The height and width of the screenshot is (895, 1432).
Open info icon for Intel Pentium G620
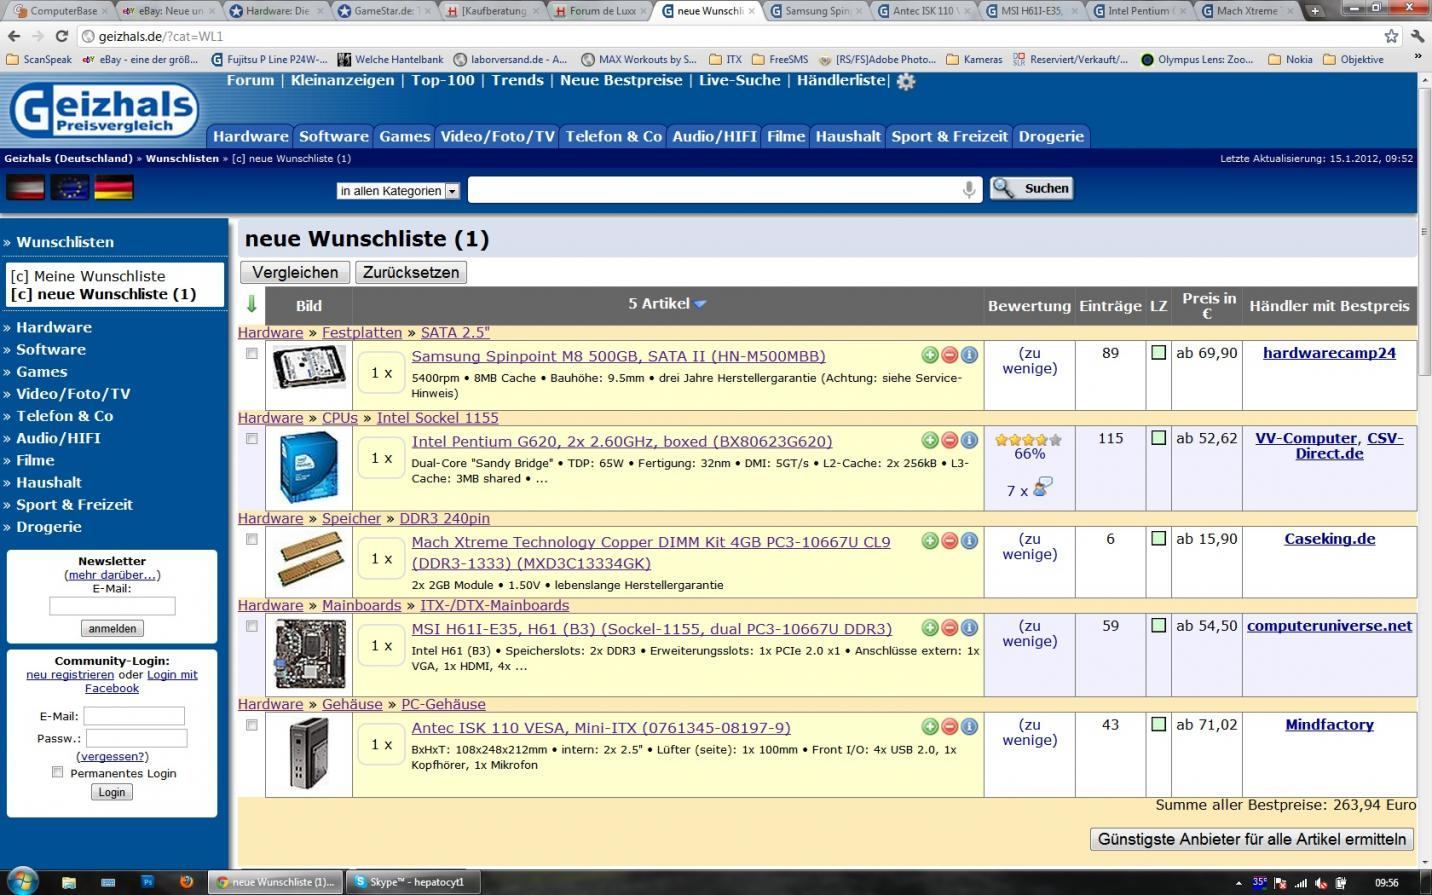[969, 440]
